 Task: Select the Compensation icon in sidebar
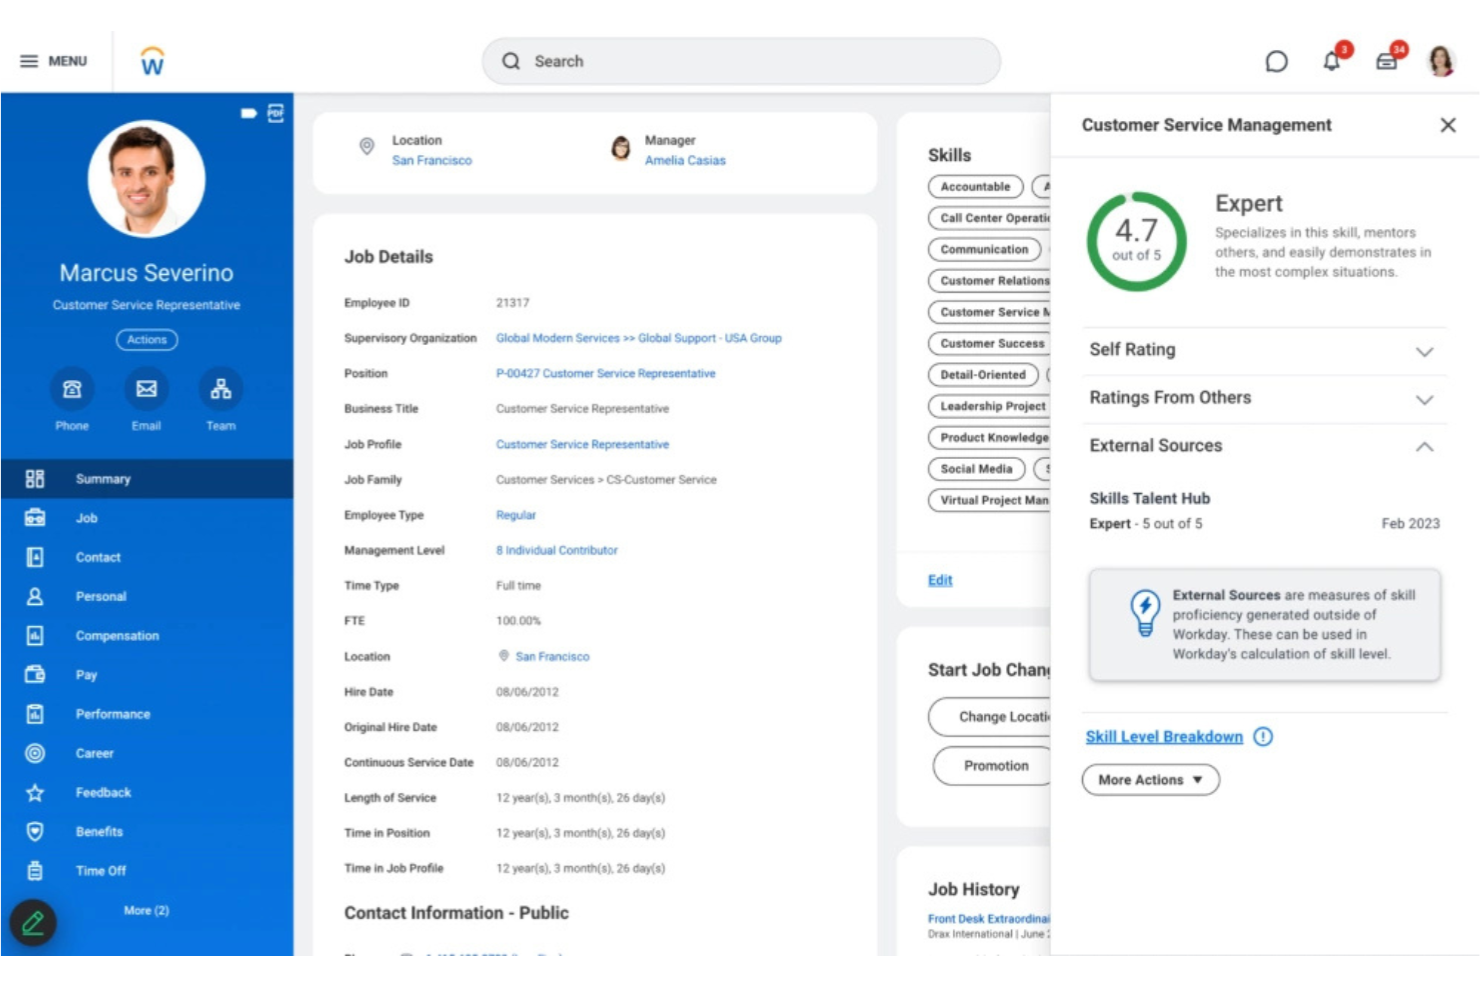[35, 635]
